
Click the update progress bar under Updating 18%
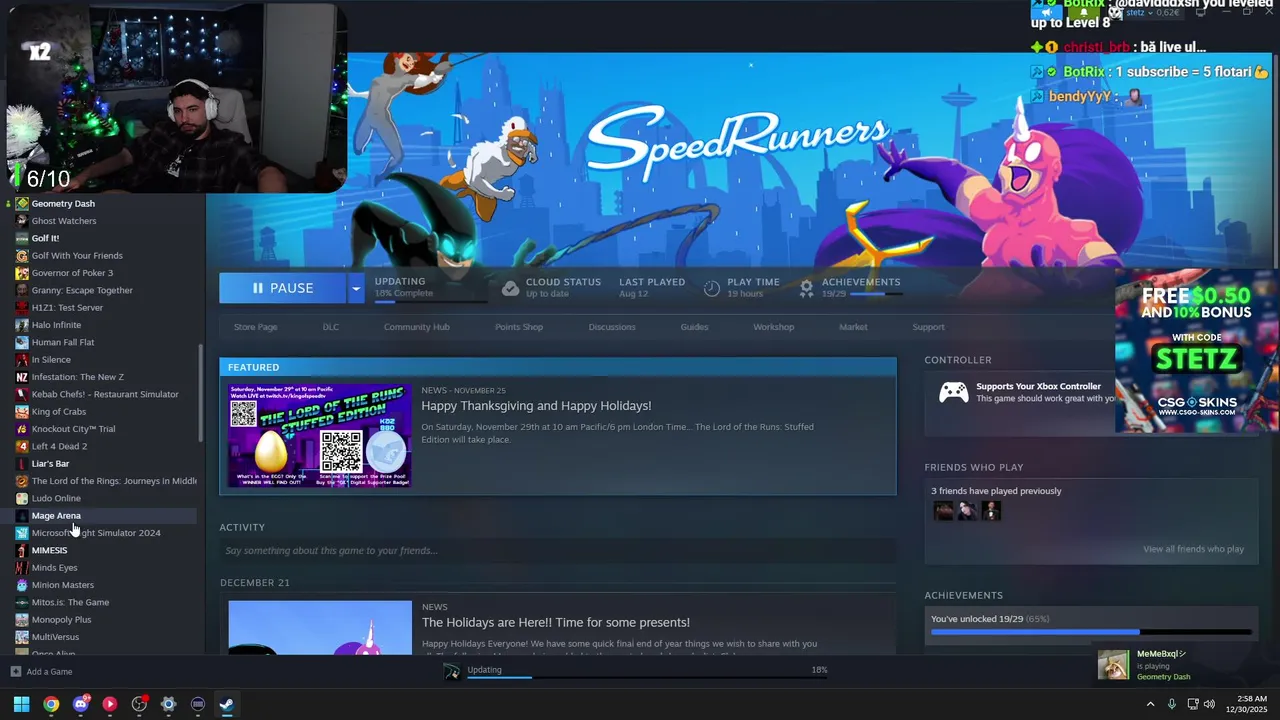431,300
